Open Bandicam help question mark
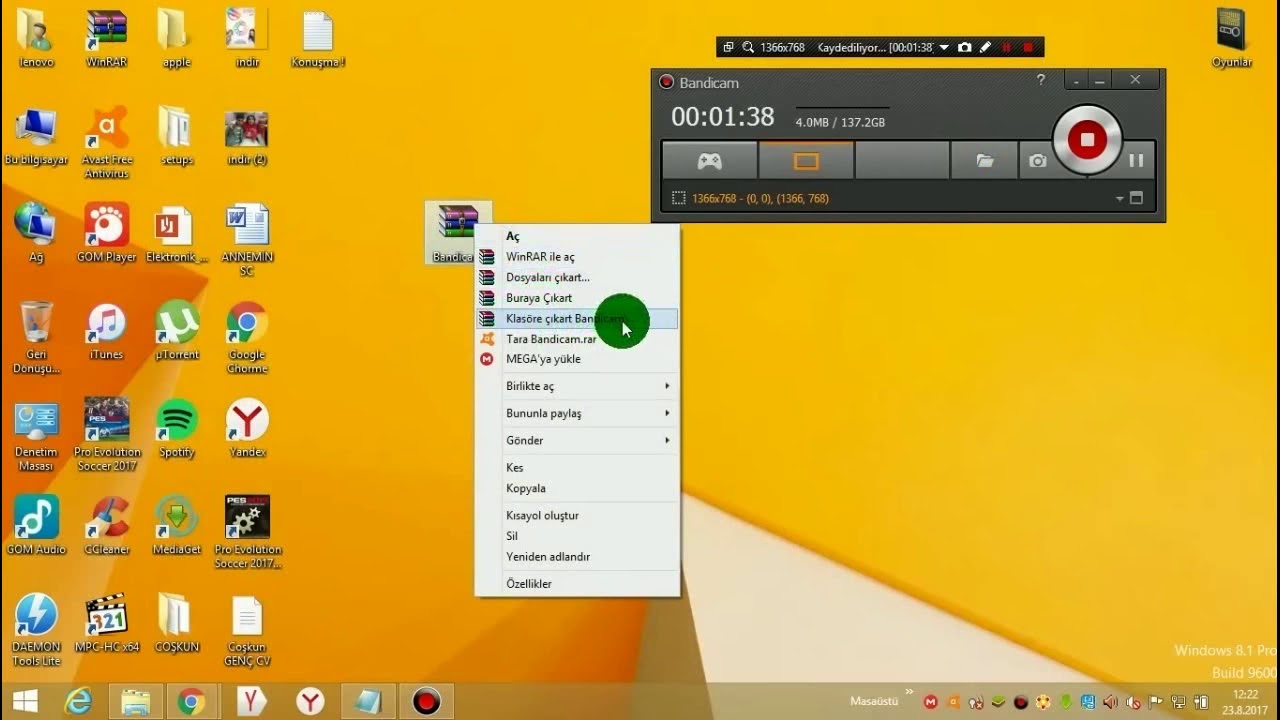 click(x=1041, y=80)
